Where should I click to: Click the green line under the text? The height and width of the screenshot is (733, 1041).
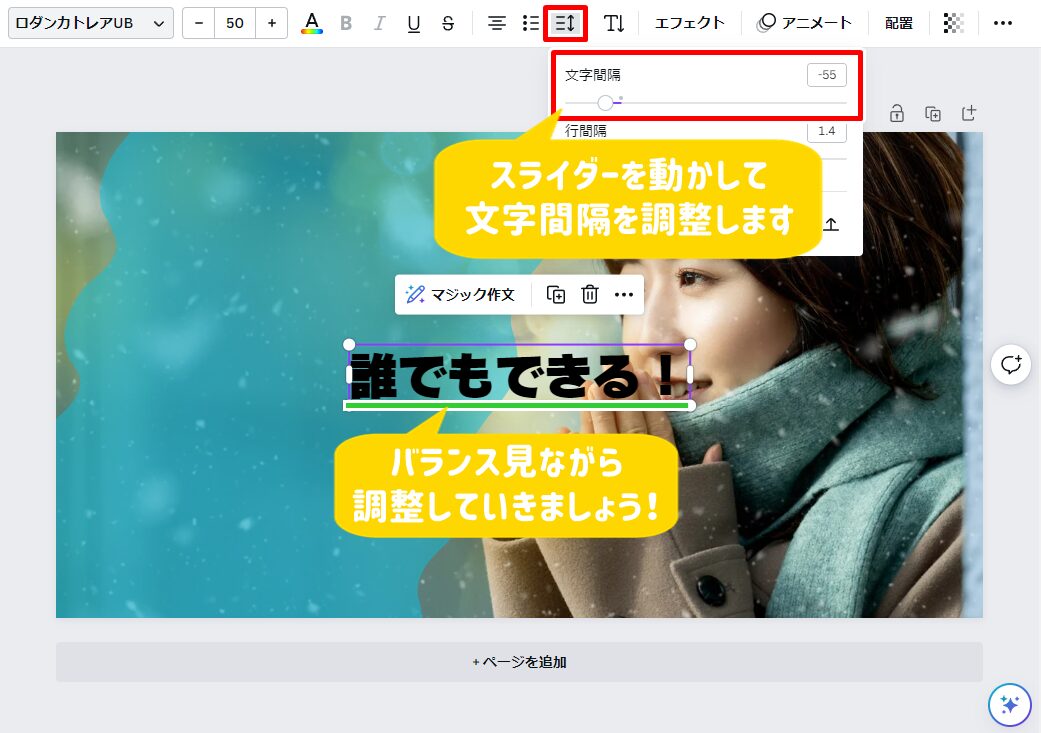click(x=518, y=405)
